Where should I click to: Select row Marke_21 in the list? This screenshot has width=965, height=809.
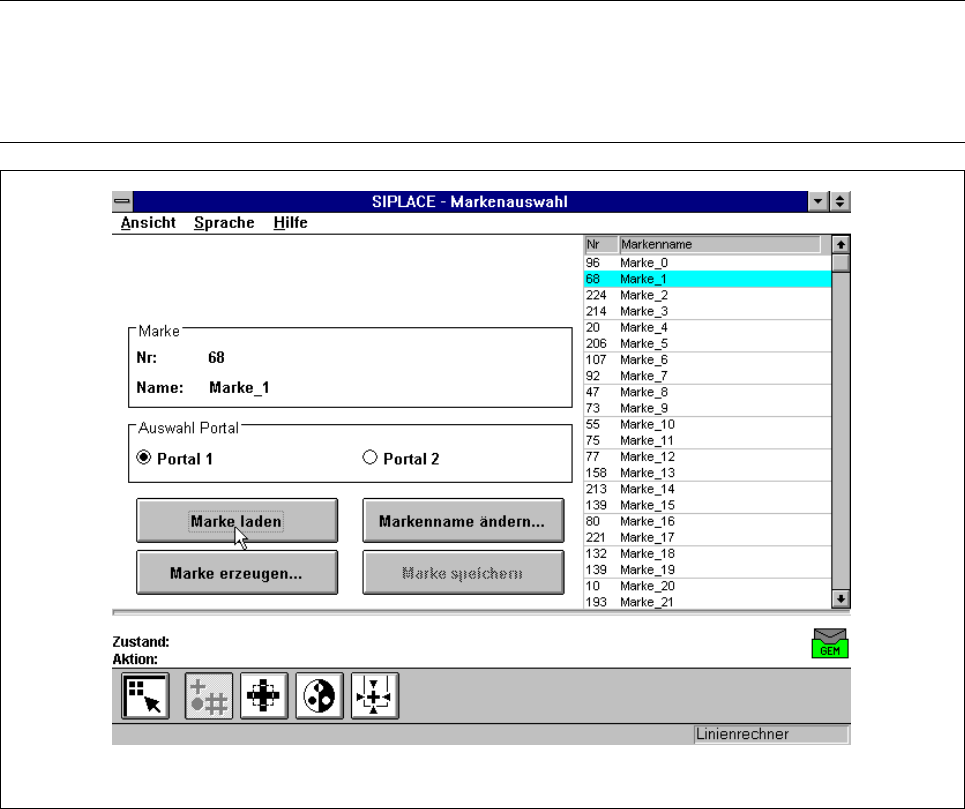pyautogui.click(x=707, y=602)
